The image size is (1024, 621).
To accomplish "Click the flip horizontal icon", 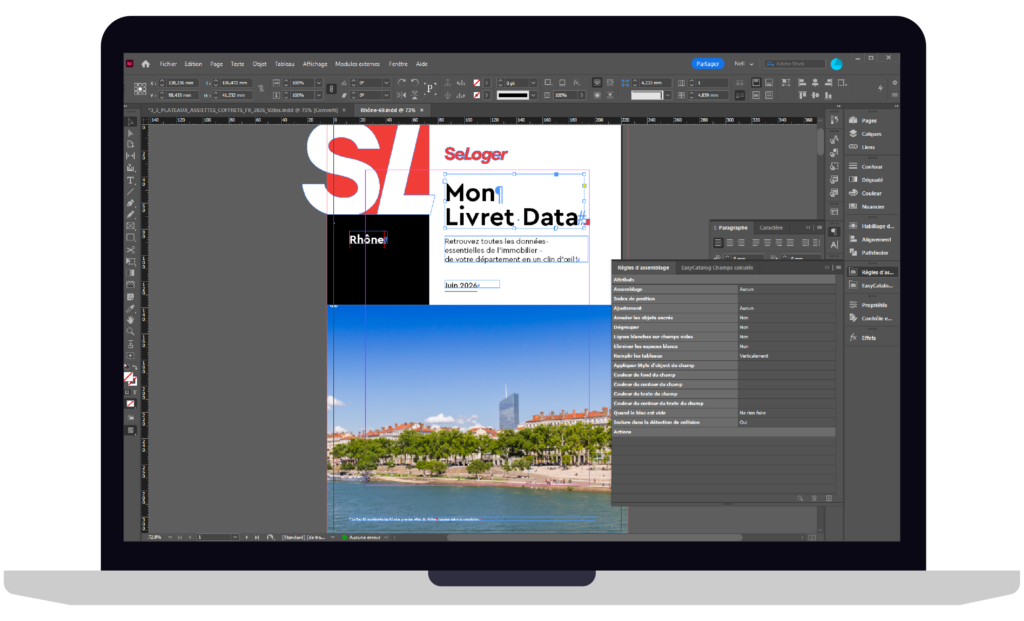I will pos(402,95).
